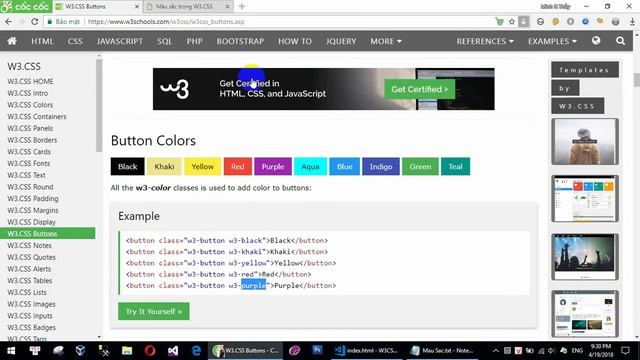Open the downloads icon at far right of toolbar
The image size is (640, 360).
[x=632, y=22]
